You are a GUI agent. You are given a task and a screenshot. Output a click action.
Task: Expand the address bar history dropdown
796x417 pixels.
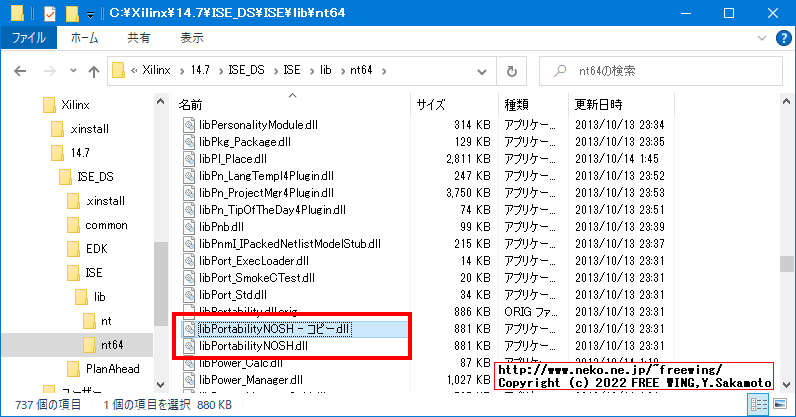pos(482,72)
